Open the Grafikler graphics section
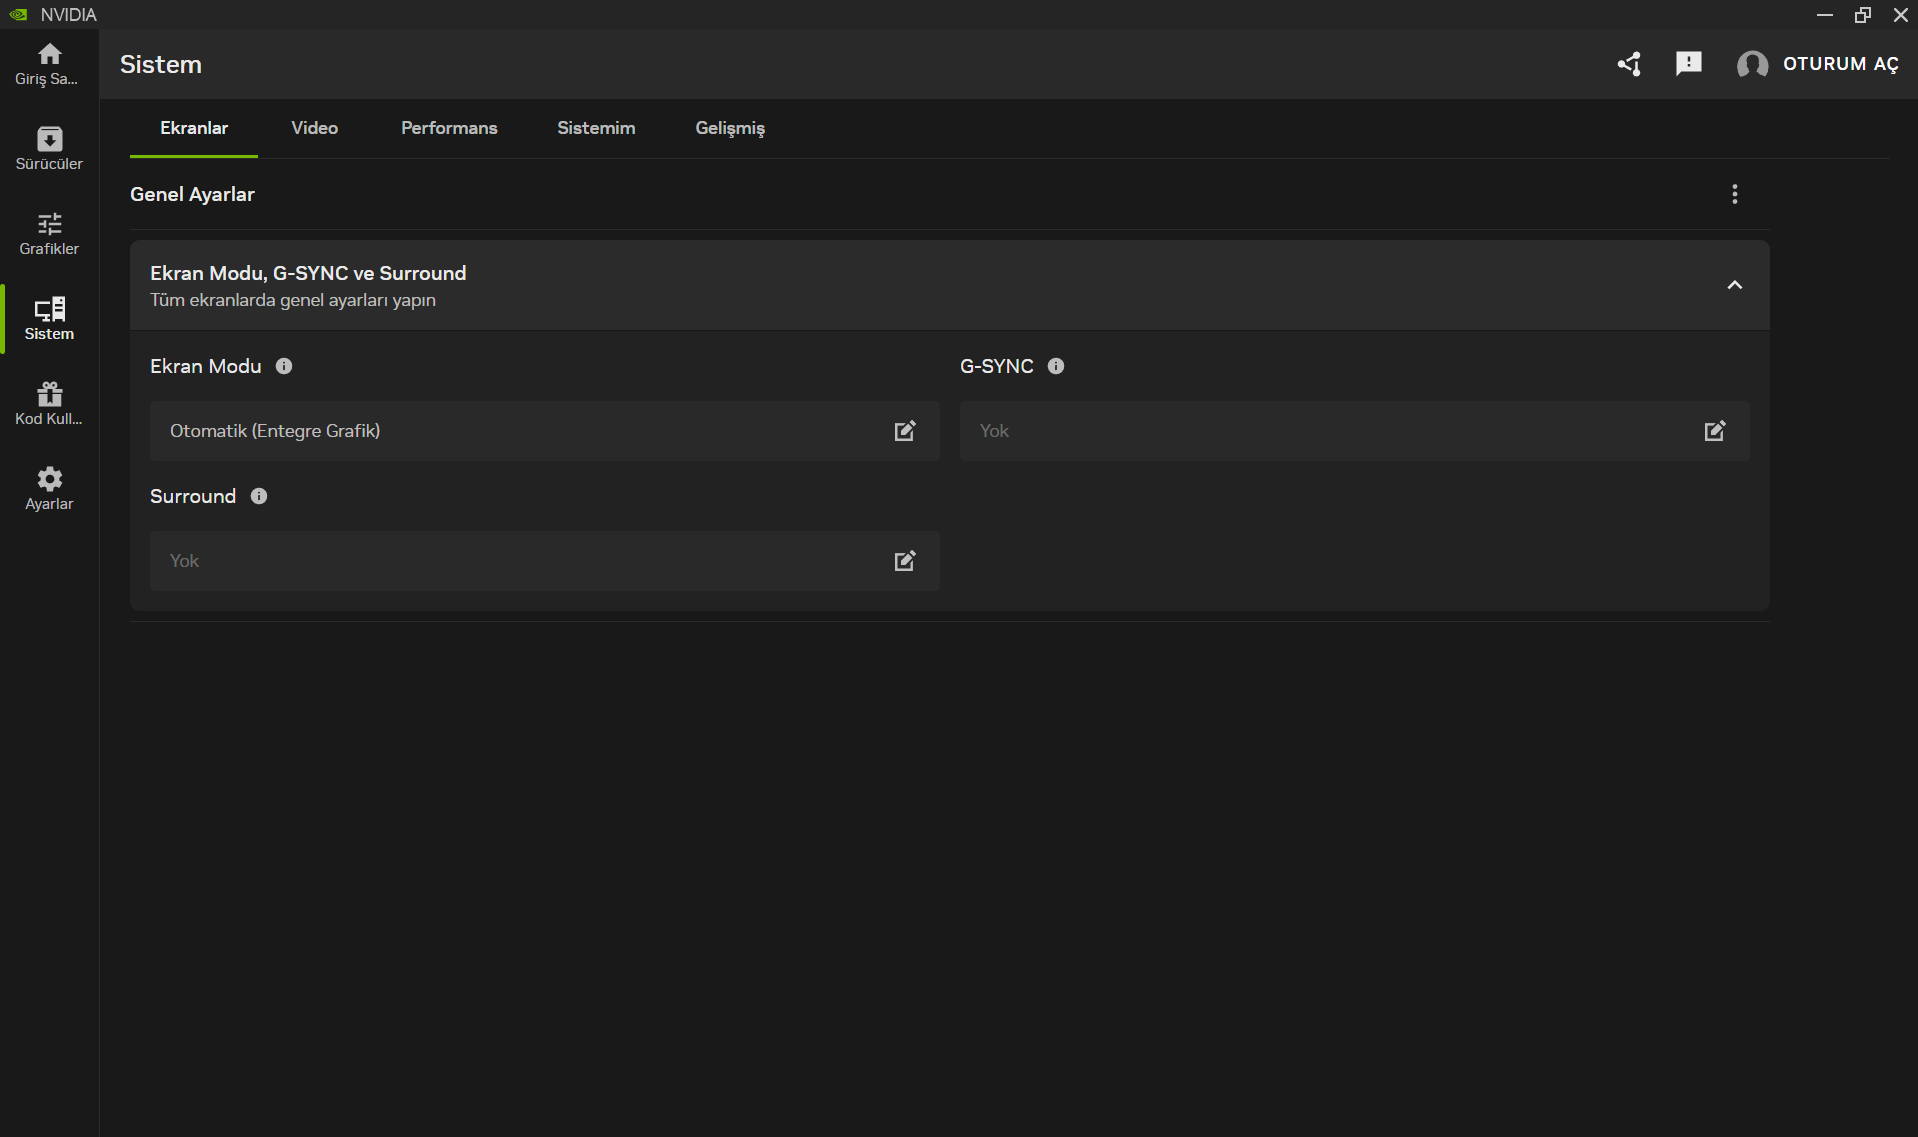The height and width of the screenshot is (1137, 1918). point(49,234)
